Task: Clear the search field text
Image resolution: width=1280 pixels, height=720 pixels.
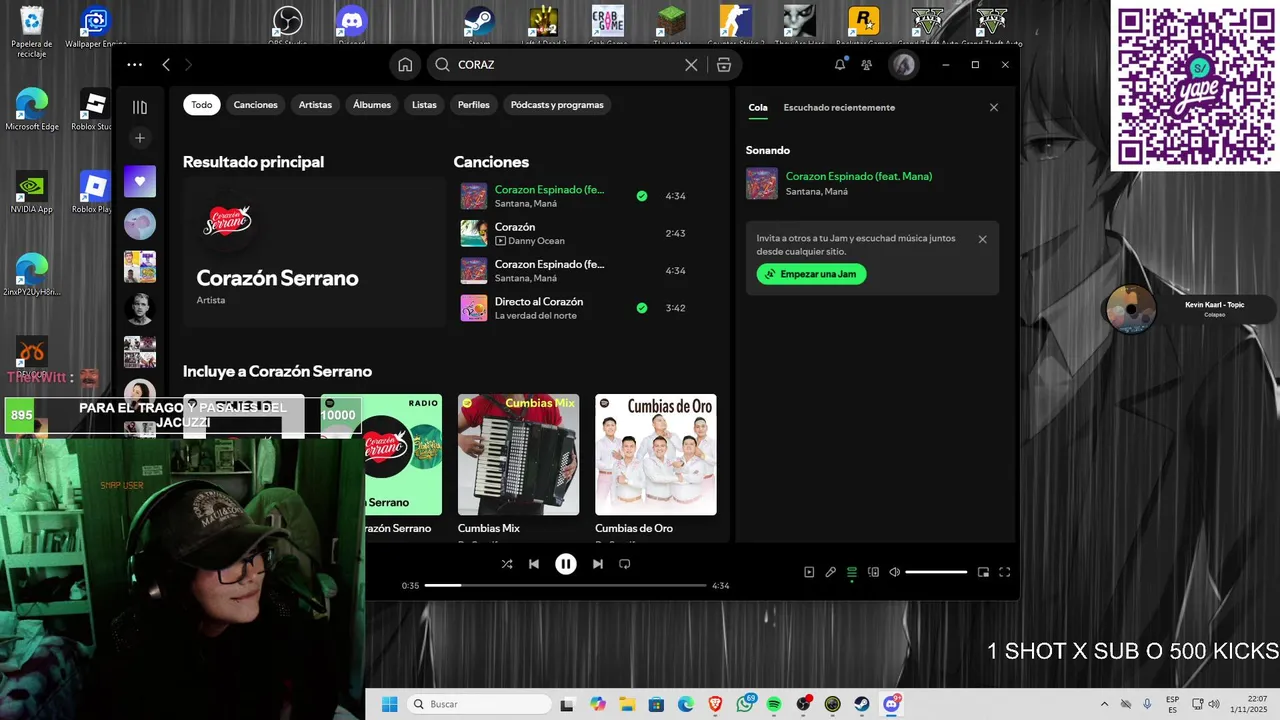Action: [x=691, y=65]
